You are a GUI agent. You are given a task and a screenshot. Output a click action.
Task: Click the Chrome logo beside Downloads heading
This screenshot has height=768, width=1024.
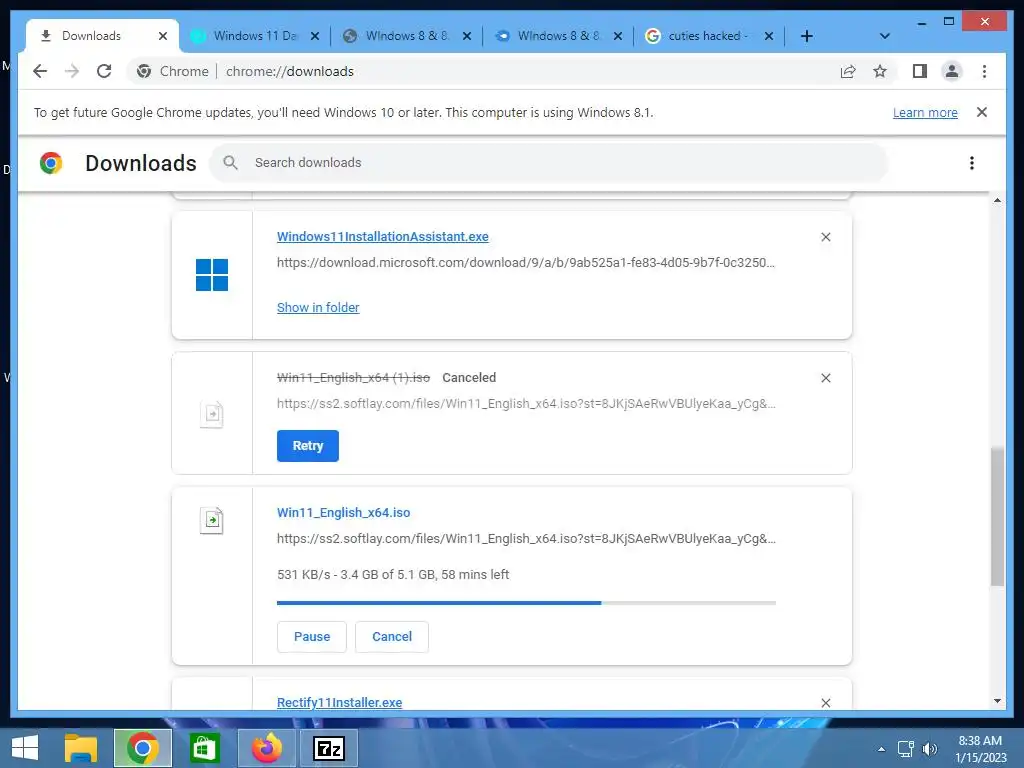pyautogui.click(x=51, y=163)
